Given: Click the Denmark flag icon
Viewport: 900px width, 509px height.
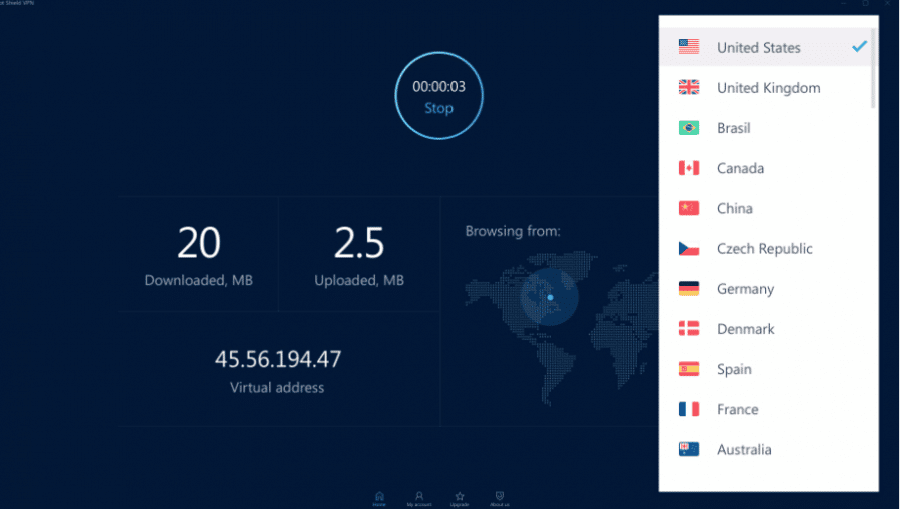Looking at the screenshot, I should click(x=689, y=329).
